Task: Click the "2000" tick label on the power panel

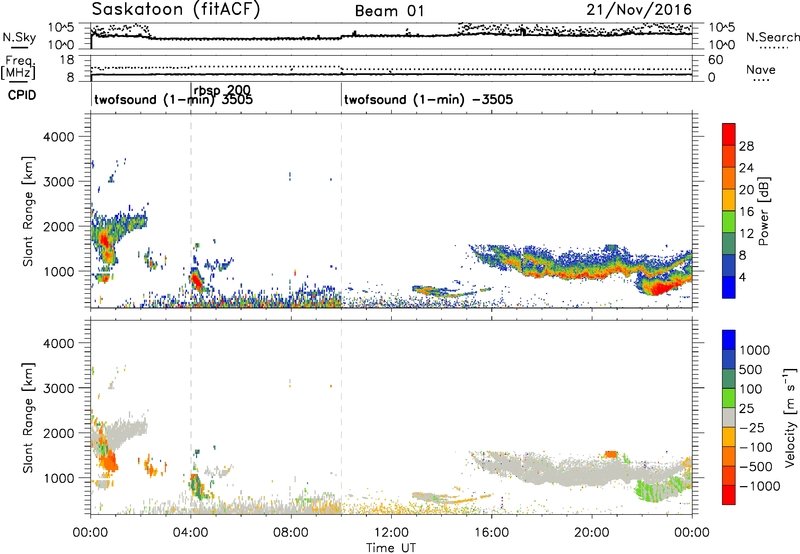Action: (x=58, y=226)
